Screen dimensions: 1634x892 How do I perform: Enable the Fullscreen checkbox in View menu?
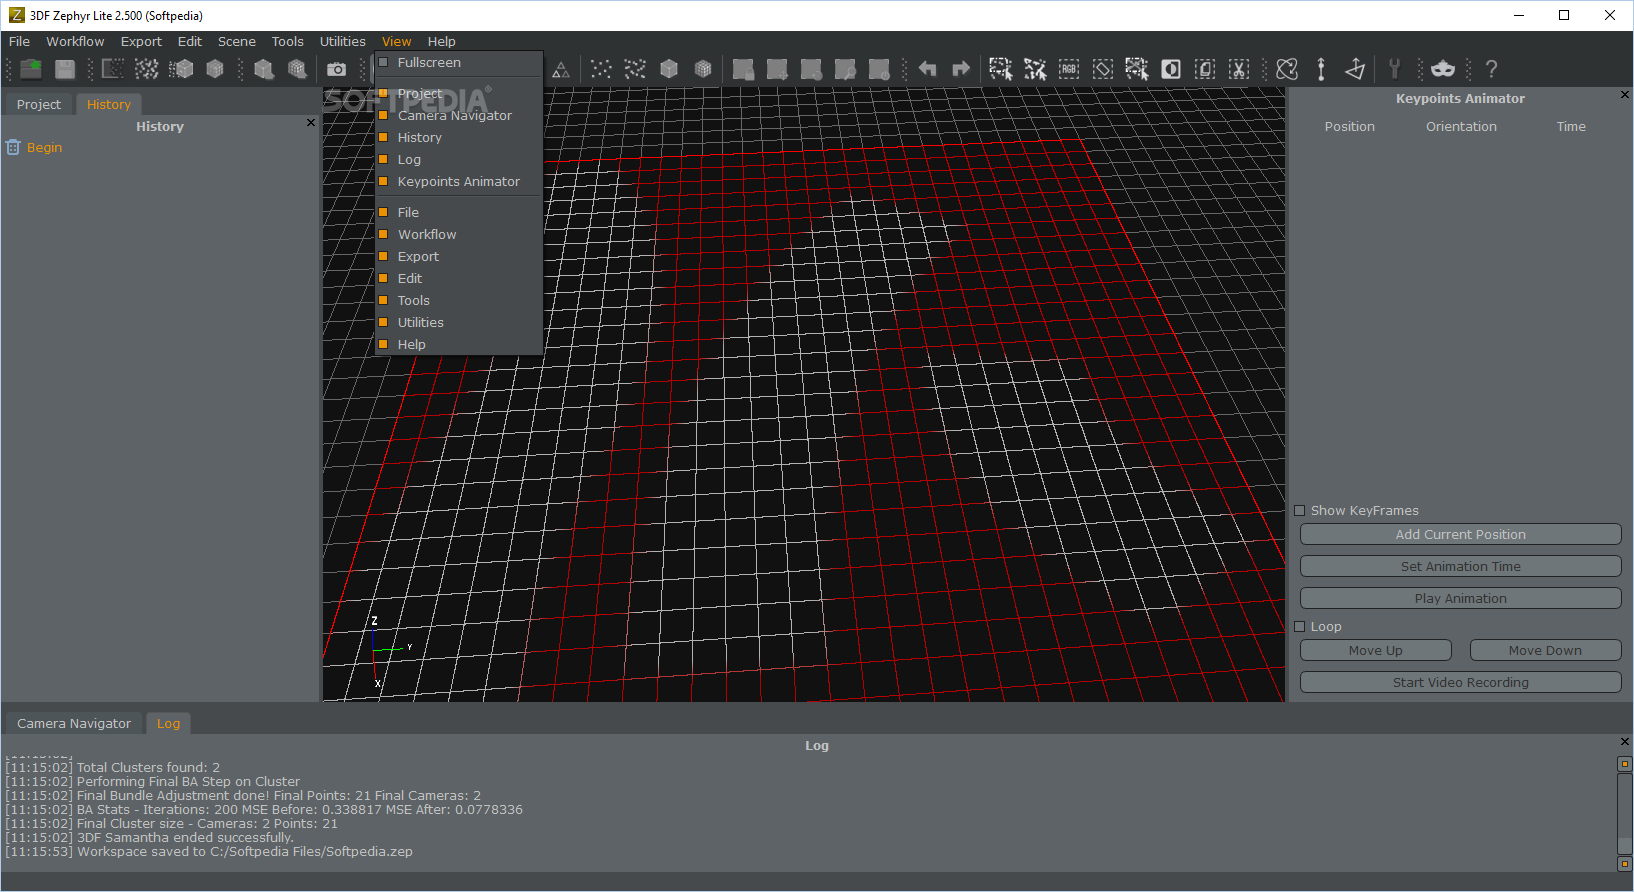click(383, 62)
